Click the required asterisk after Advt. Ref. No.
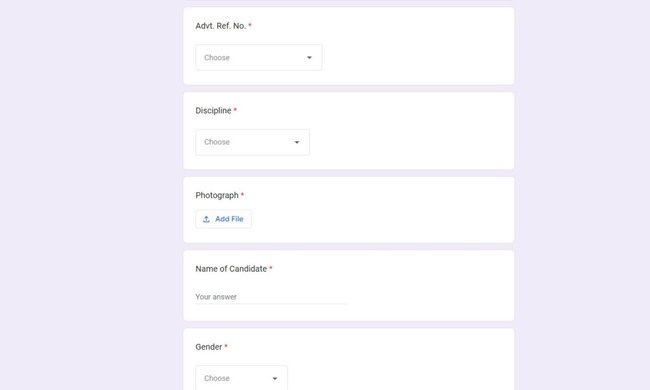 pyautogui.click(x=250, y=25)
